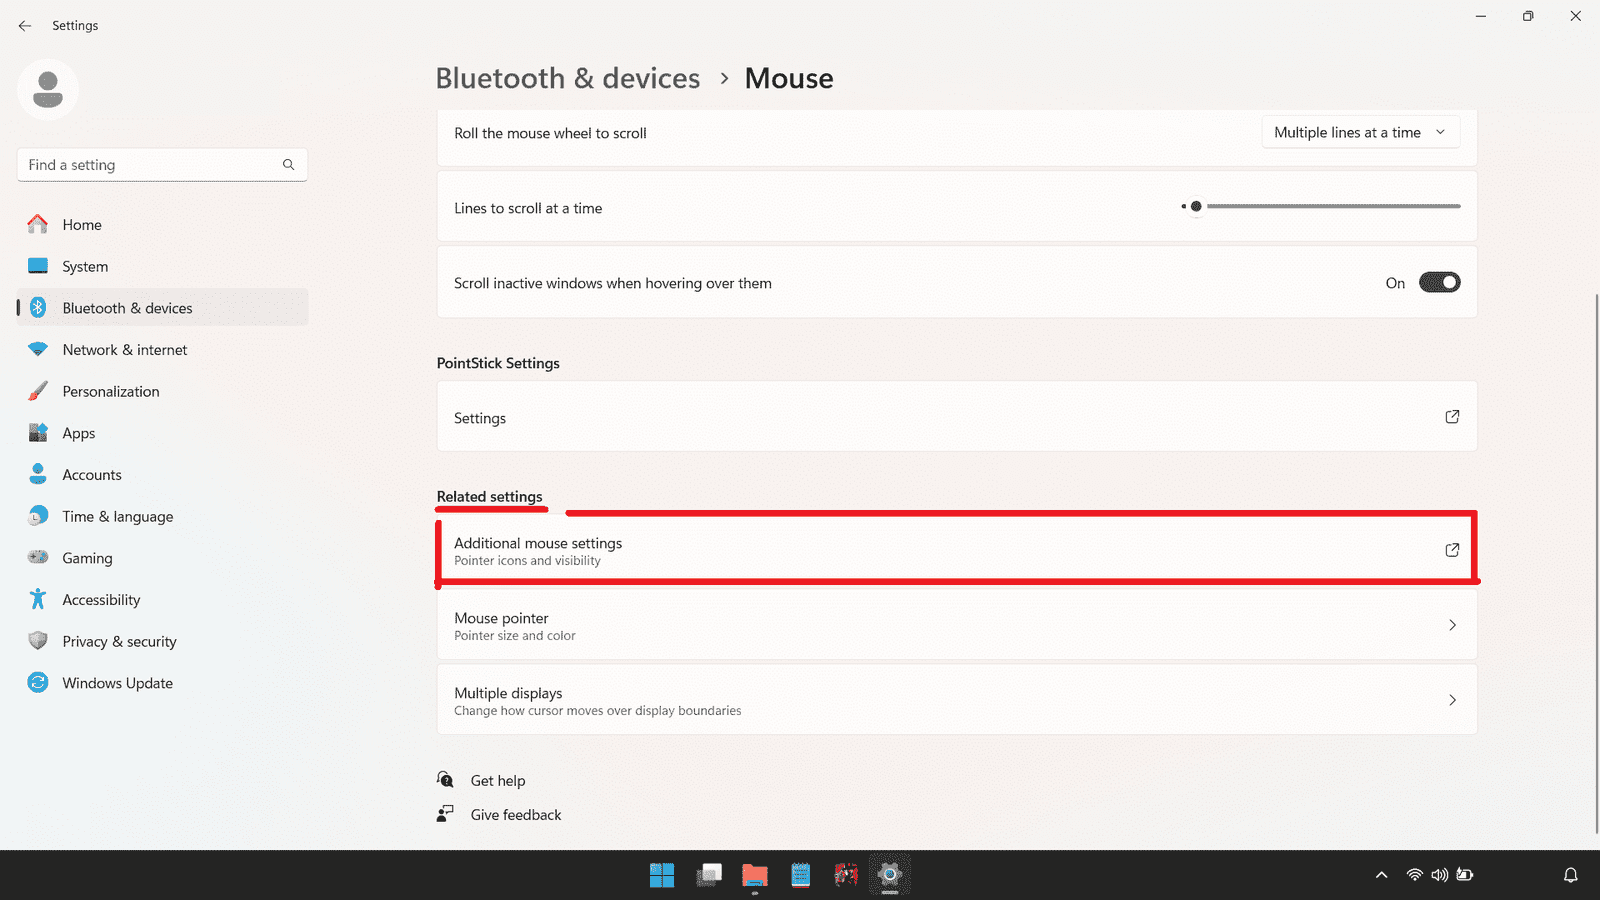
Task: Click the 'Find a setting' search box
Action: pos(150,165)
